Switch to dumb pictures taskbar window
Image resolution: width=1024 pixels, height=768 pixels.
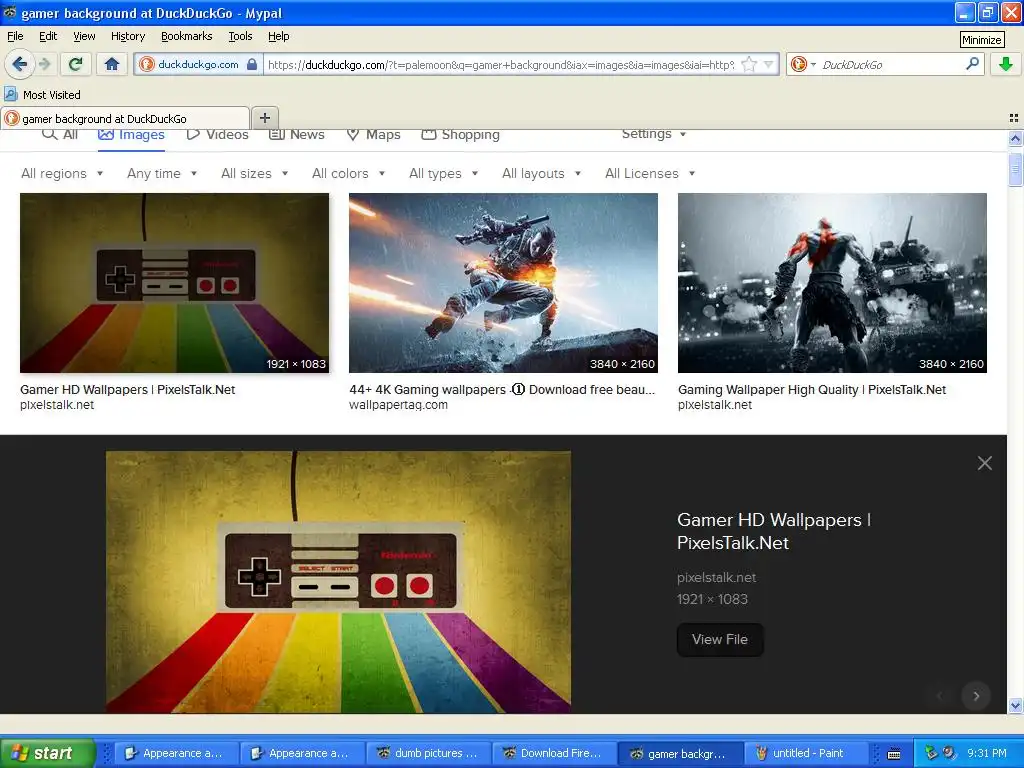pos(428,753)
